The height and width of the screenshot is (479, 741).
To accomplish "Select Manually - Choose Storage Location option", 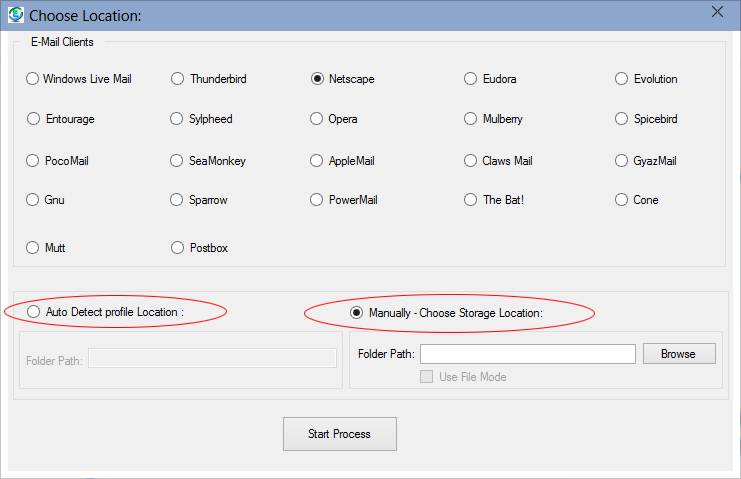I will click(x=356, y=313).
